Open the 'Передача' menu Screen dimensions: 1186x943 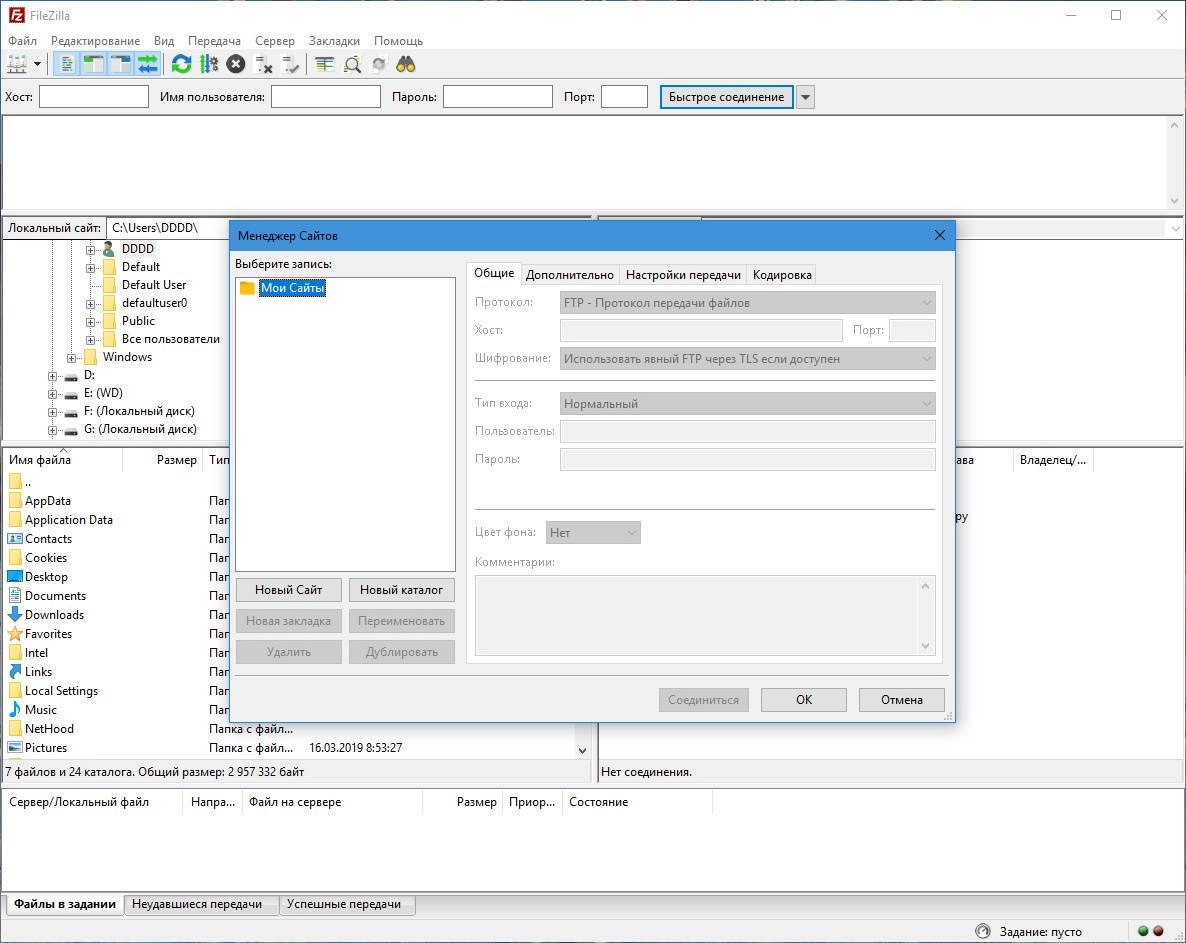tap(214, 41)
